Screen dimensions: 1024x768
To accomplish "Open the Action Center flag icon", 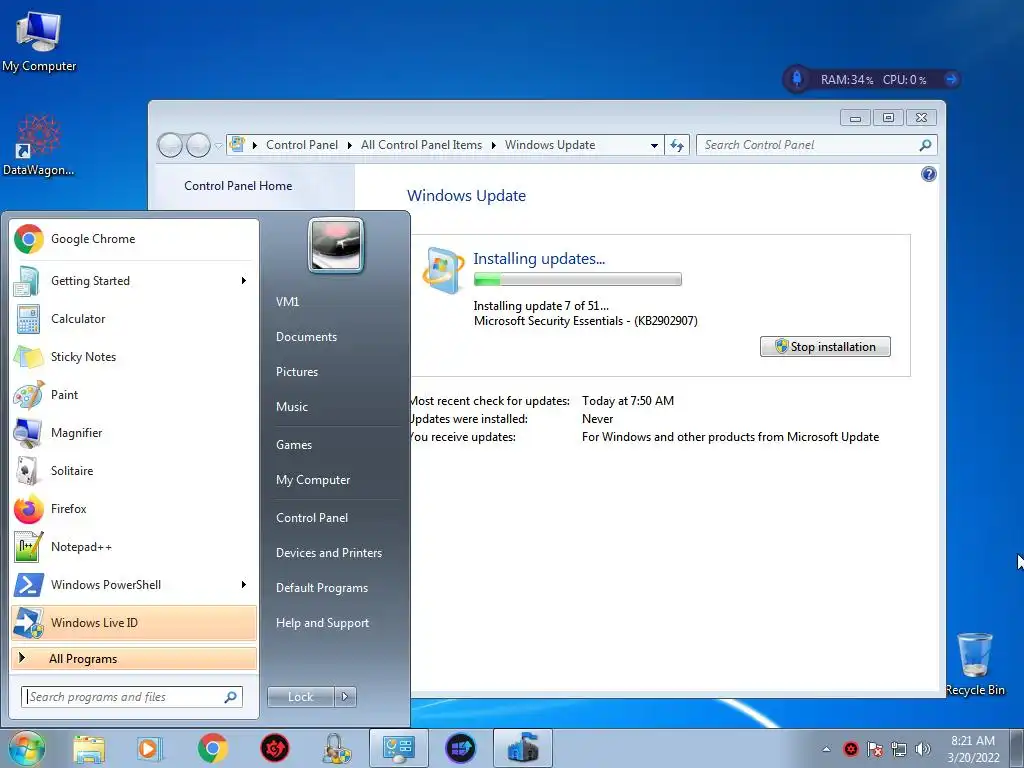I will pyautogui.click(x=875, y=749).
